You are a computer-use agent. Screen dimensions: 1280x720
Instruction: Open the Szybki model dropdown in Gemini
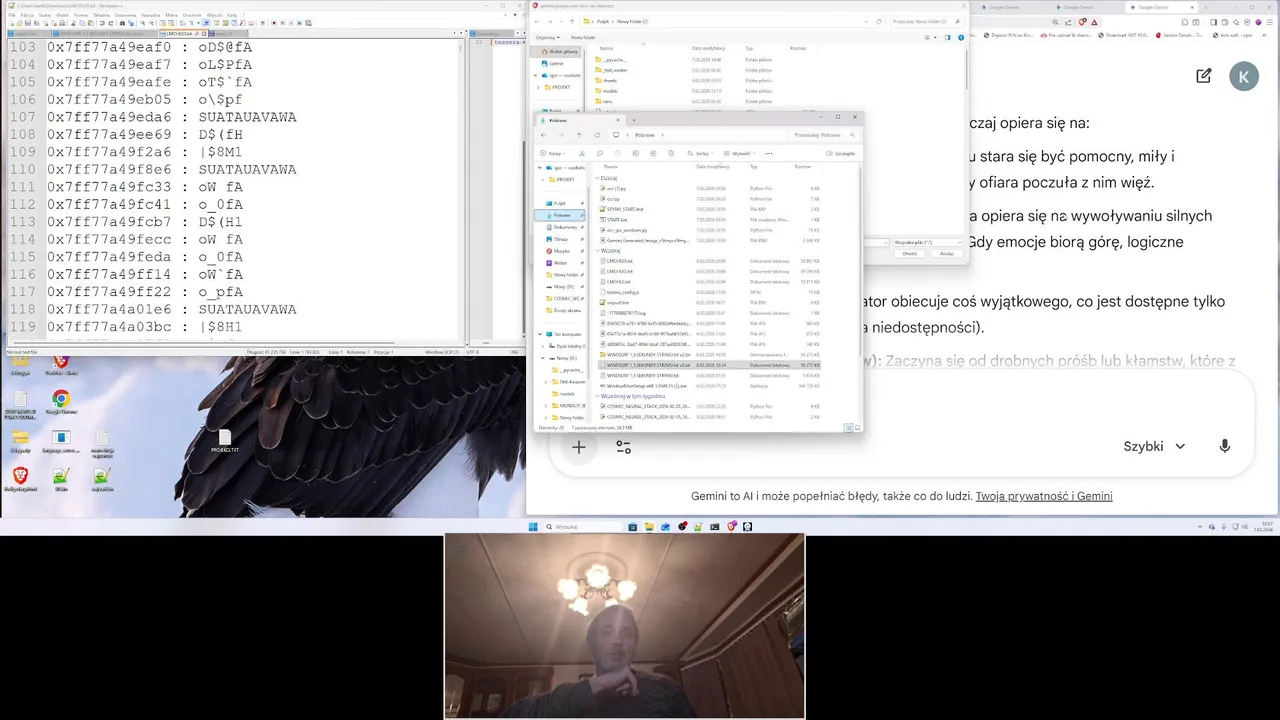(x=1154, y=446)
